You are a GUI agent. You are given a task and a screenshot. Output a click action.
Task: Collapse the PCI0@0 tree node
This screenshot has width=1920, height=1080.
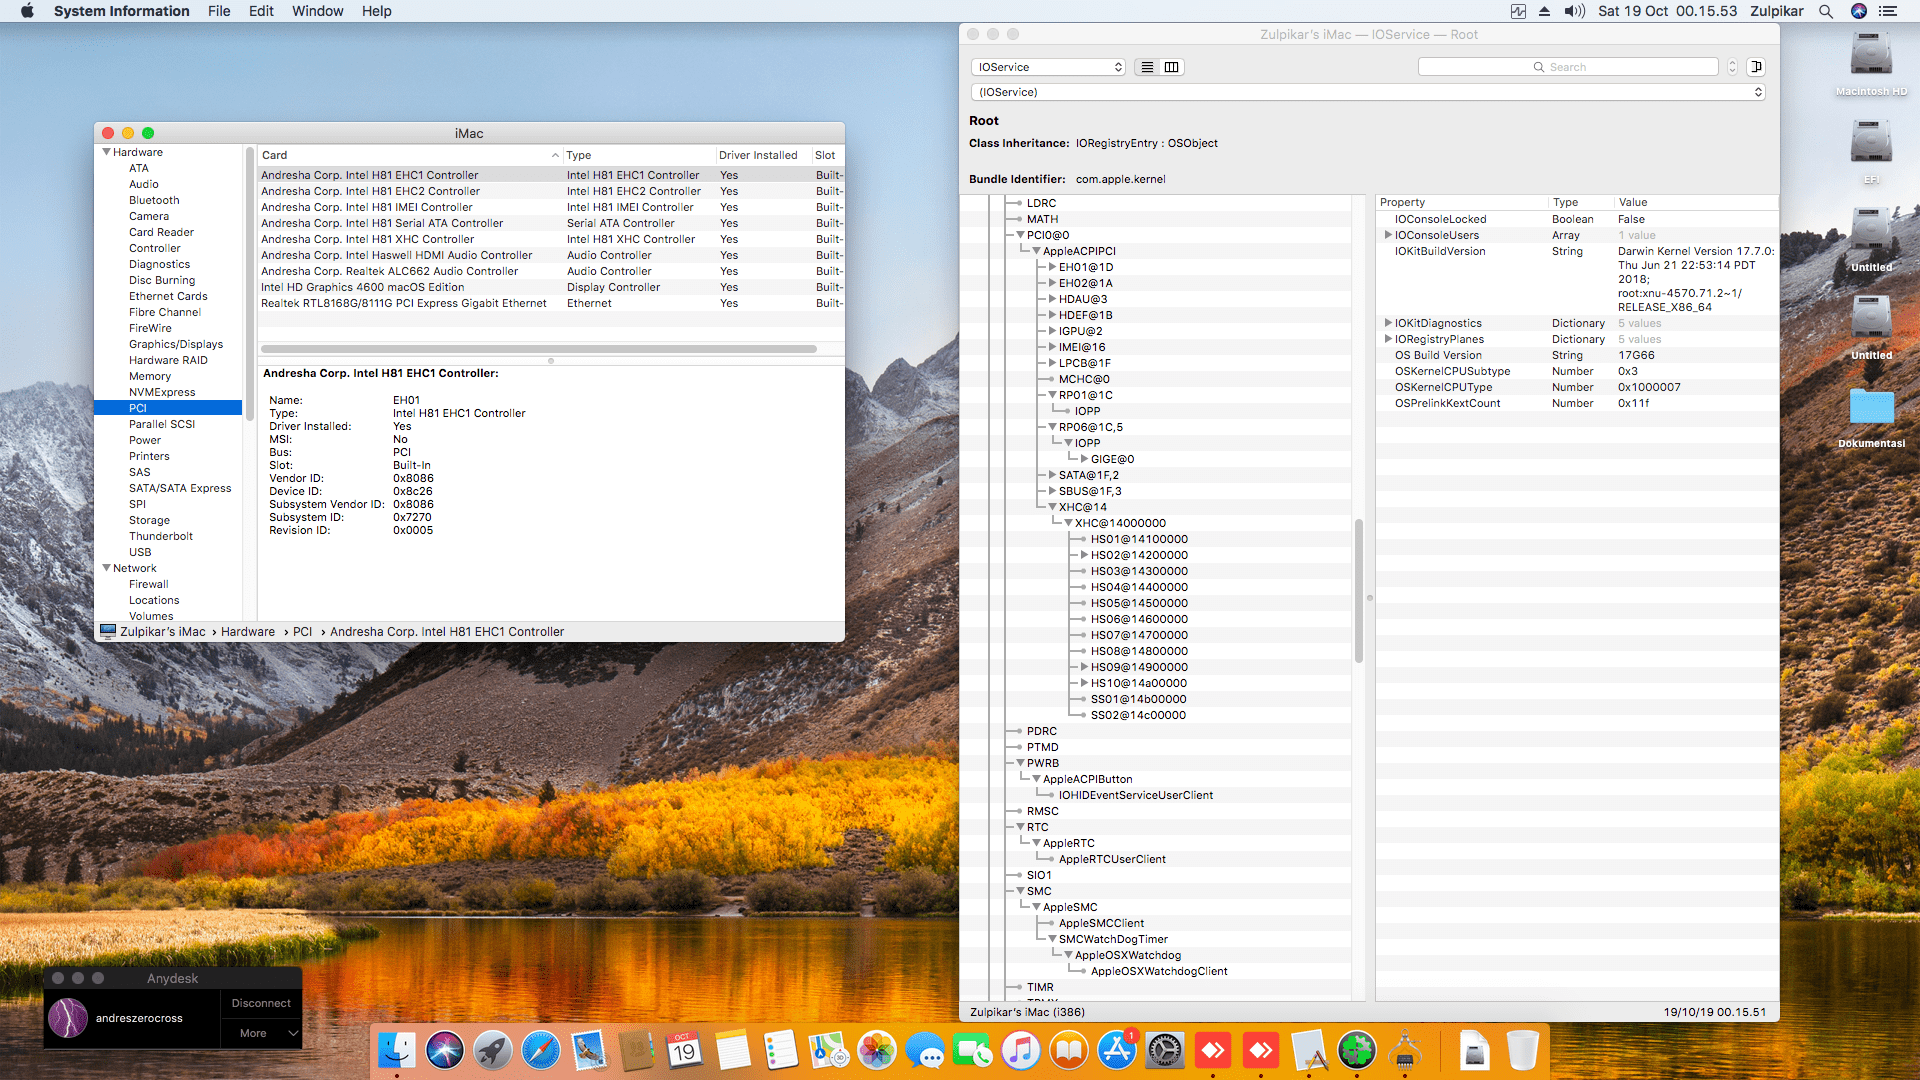point(1022,236)
